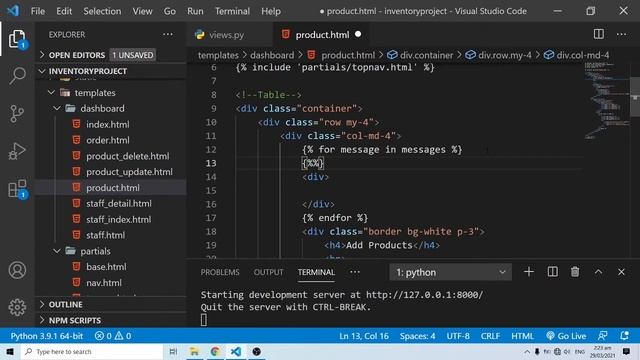Viewport: 640px width, 360px height.
Task: Open the Explorer view in activity bar
Action: pos(17,39)
